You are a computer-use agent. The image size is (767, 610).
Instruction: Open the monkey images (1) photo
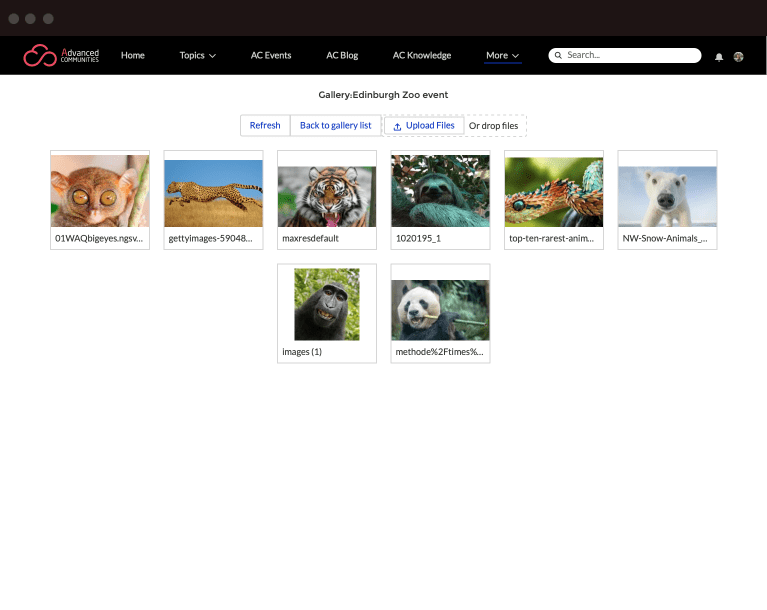point(327,304)
